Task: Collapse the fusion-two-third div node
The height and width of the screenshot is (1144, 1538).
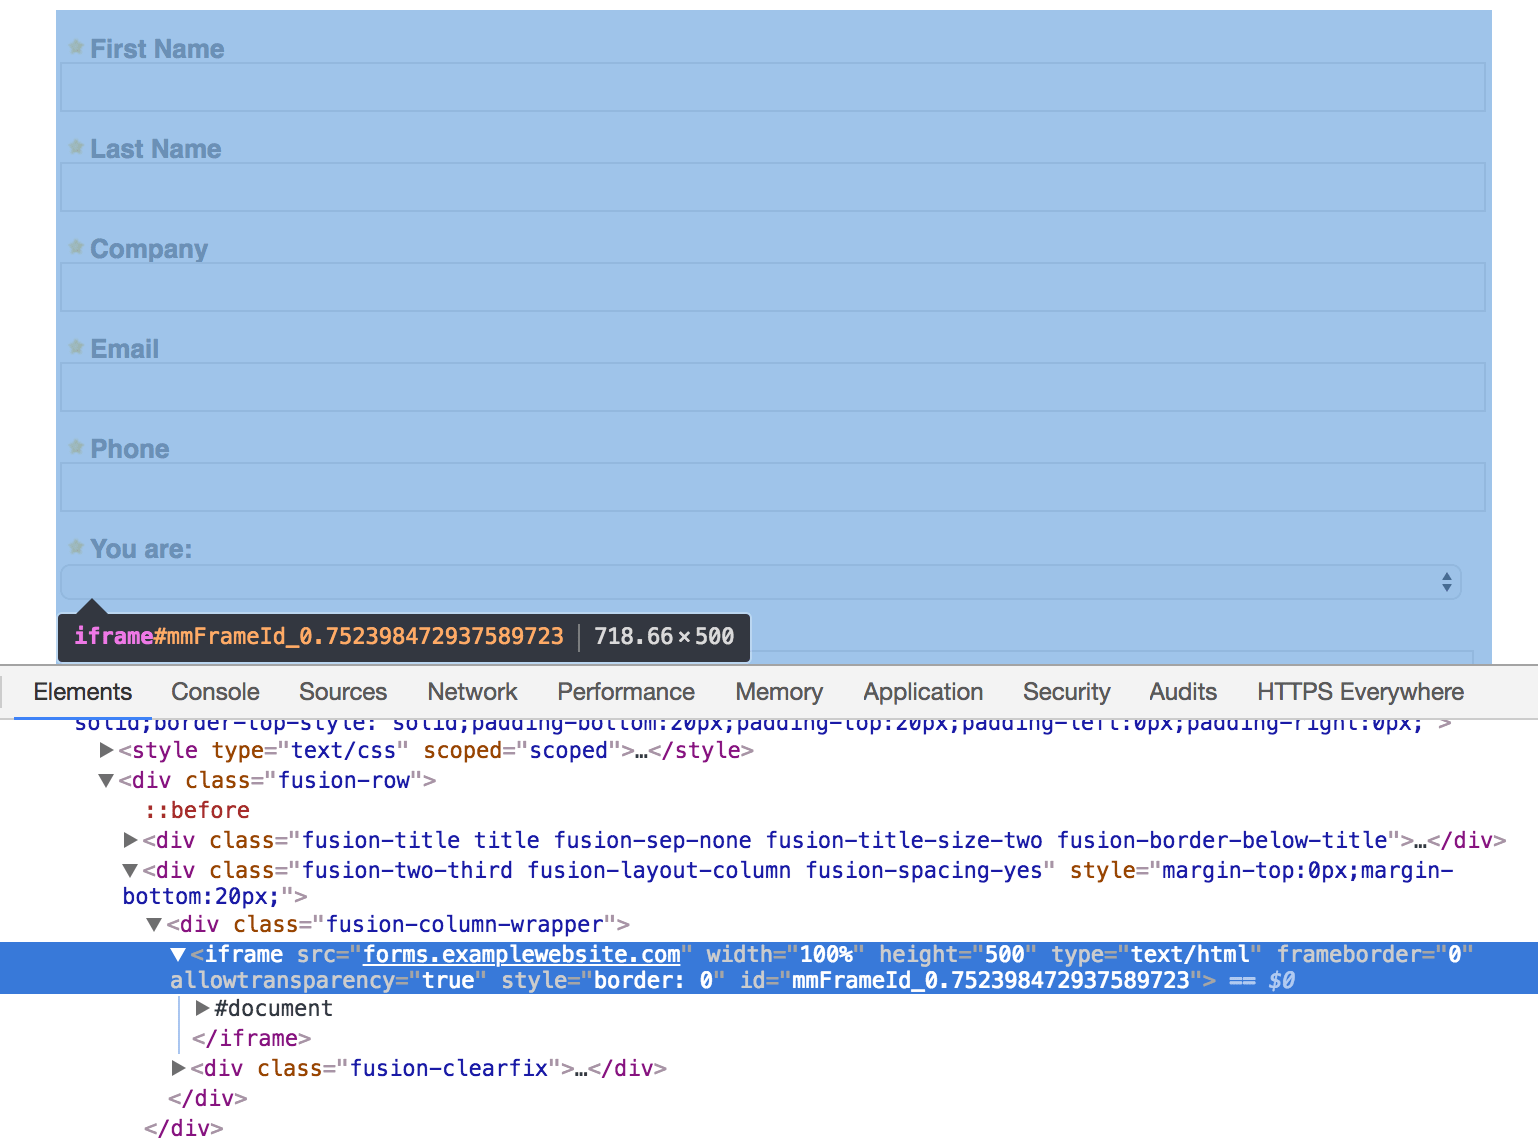Action: pos(130,870)
